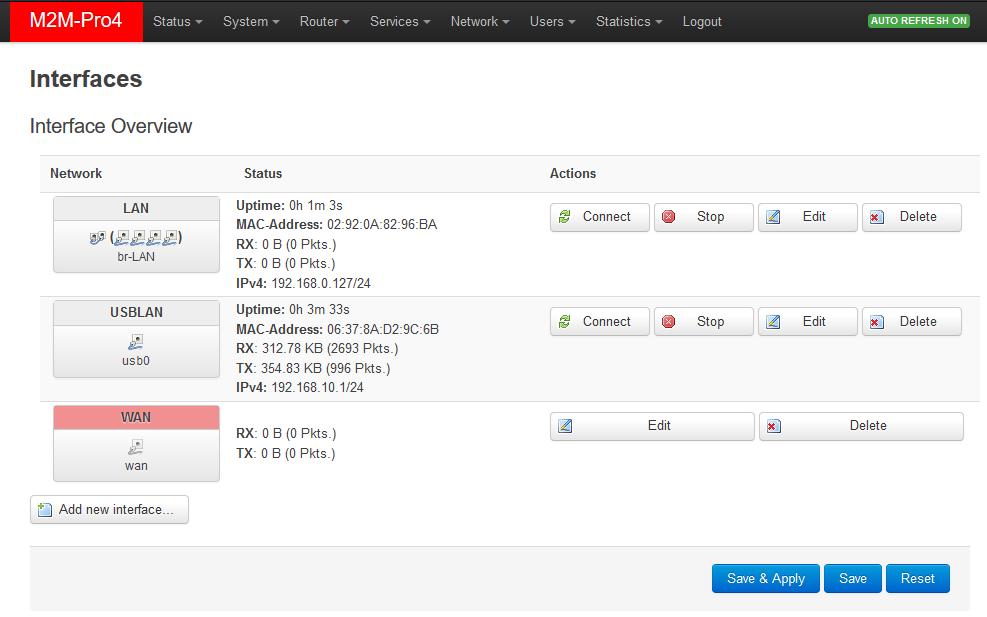Click the bridge icon above br-LAN
Viewport: 987px width, 617px height.
click(x=97, y=238)
